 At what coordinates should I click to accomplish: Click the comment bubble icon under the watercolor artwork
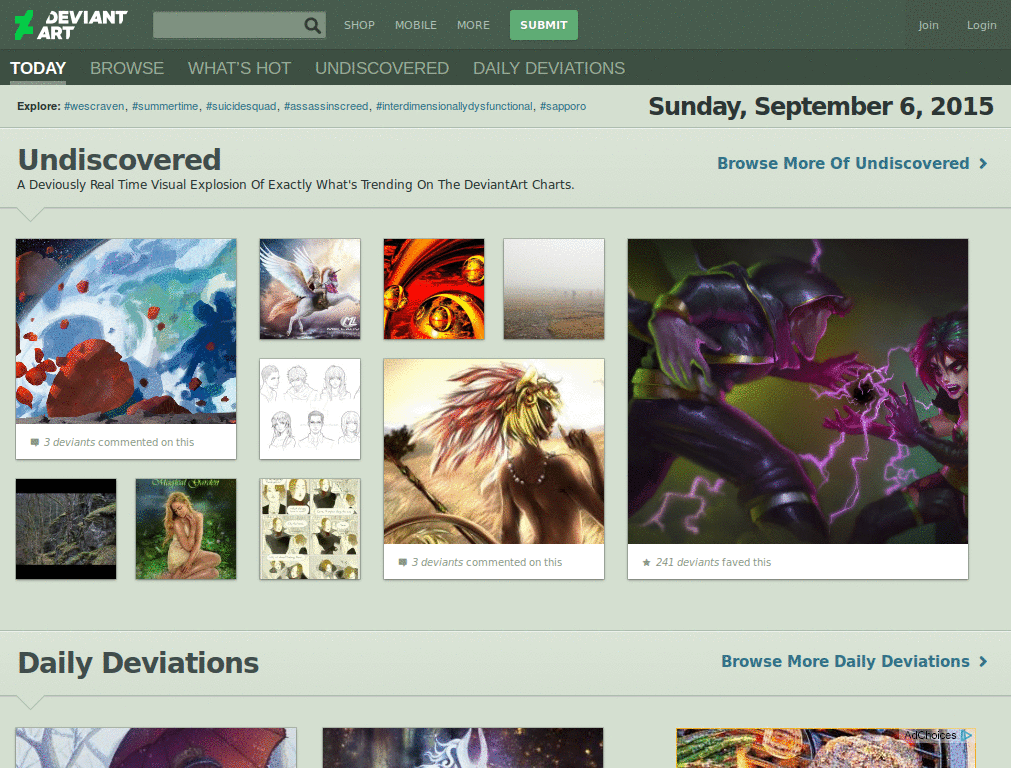pos(34,441)
